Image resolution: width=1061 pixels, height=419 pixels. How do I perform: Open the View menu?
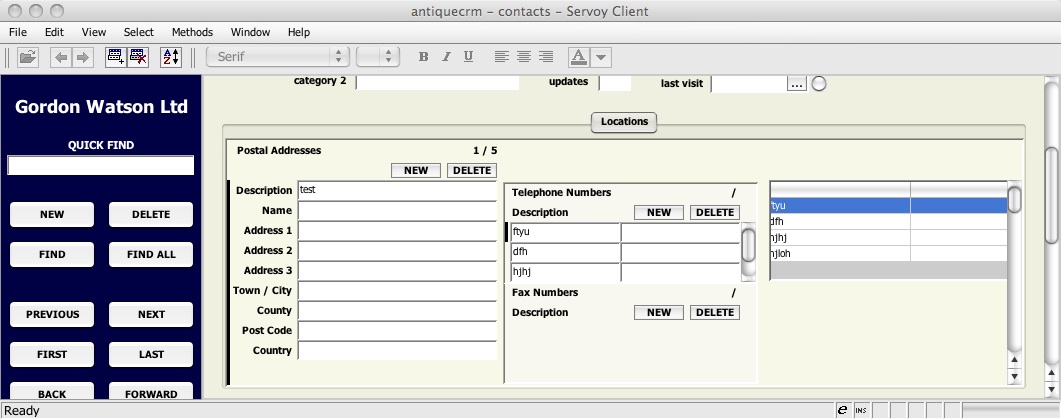tap(93, 32)
